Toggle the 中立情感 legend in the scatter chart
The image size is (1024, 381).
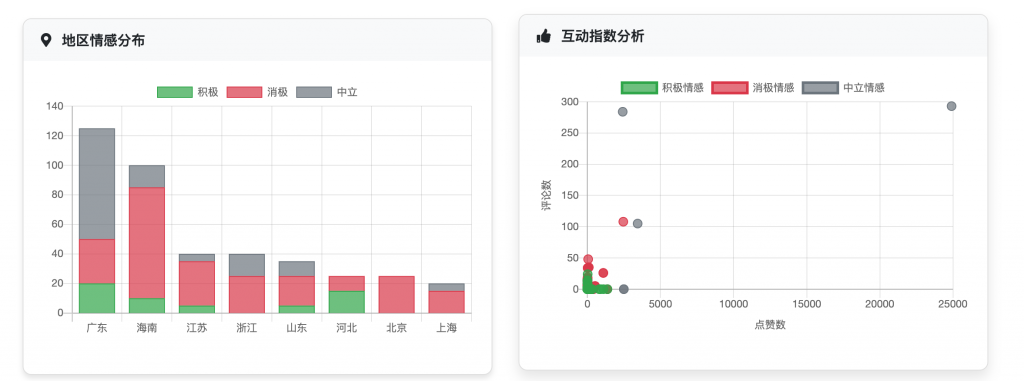843,88
